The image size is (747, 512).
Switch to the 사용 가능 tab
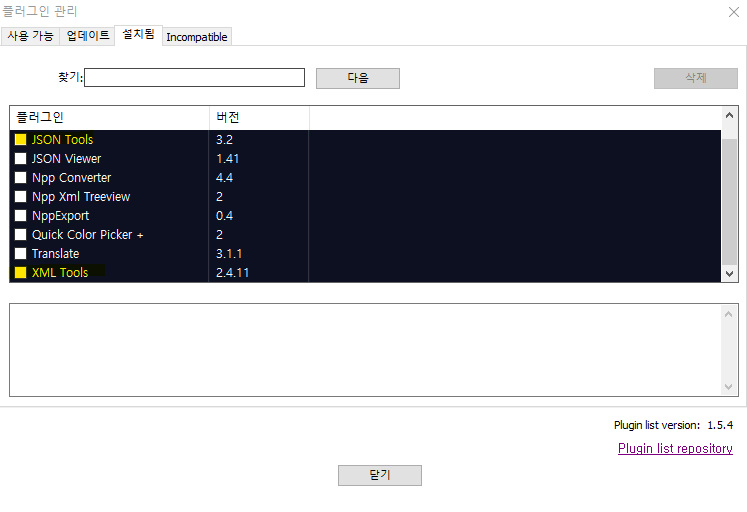coord(31,36)
